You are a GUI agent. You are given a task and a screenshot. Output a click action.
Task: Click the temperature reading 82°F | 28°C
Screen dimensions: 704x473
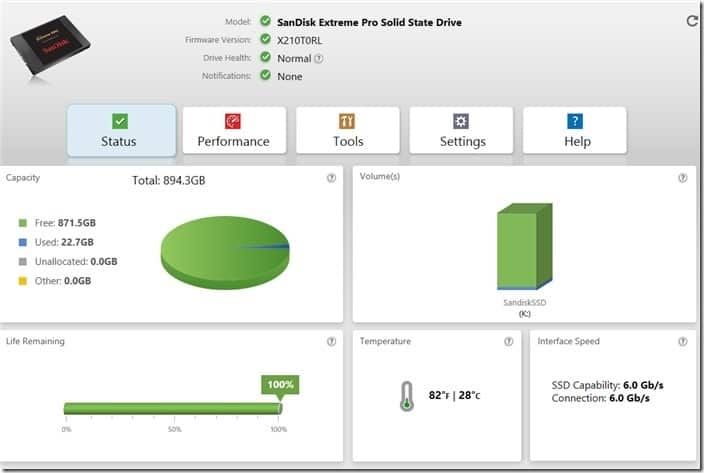(x=454, y=395)
